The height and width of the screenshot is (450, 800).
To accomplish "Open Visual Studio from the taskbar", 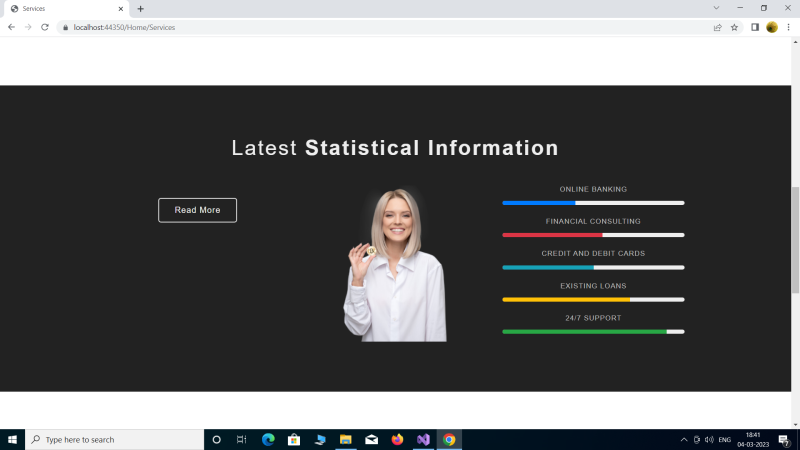I will click(423, 440).
